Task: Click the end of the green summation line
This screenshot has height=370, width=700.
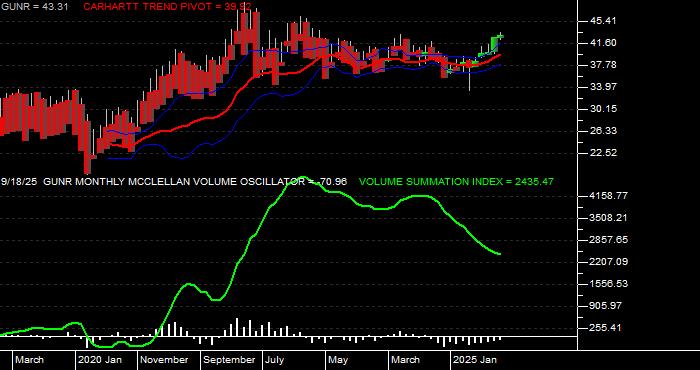Action: (500, 254)
